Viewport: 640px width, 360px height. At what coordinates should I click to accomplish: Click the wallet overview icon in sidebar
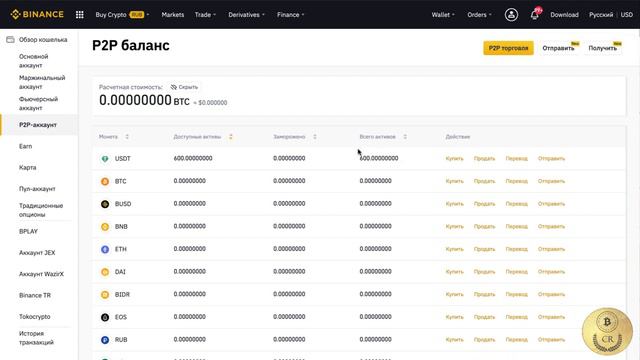(10, 40)
